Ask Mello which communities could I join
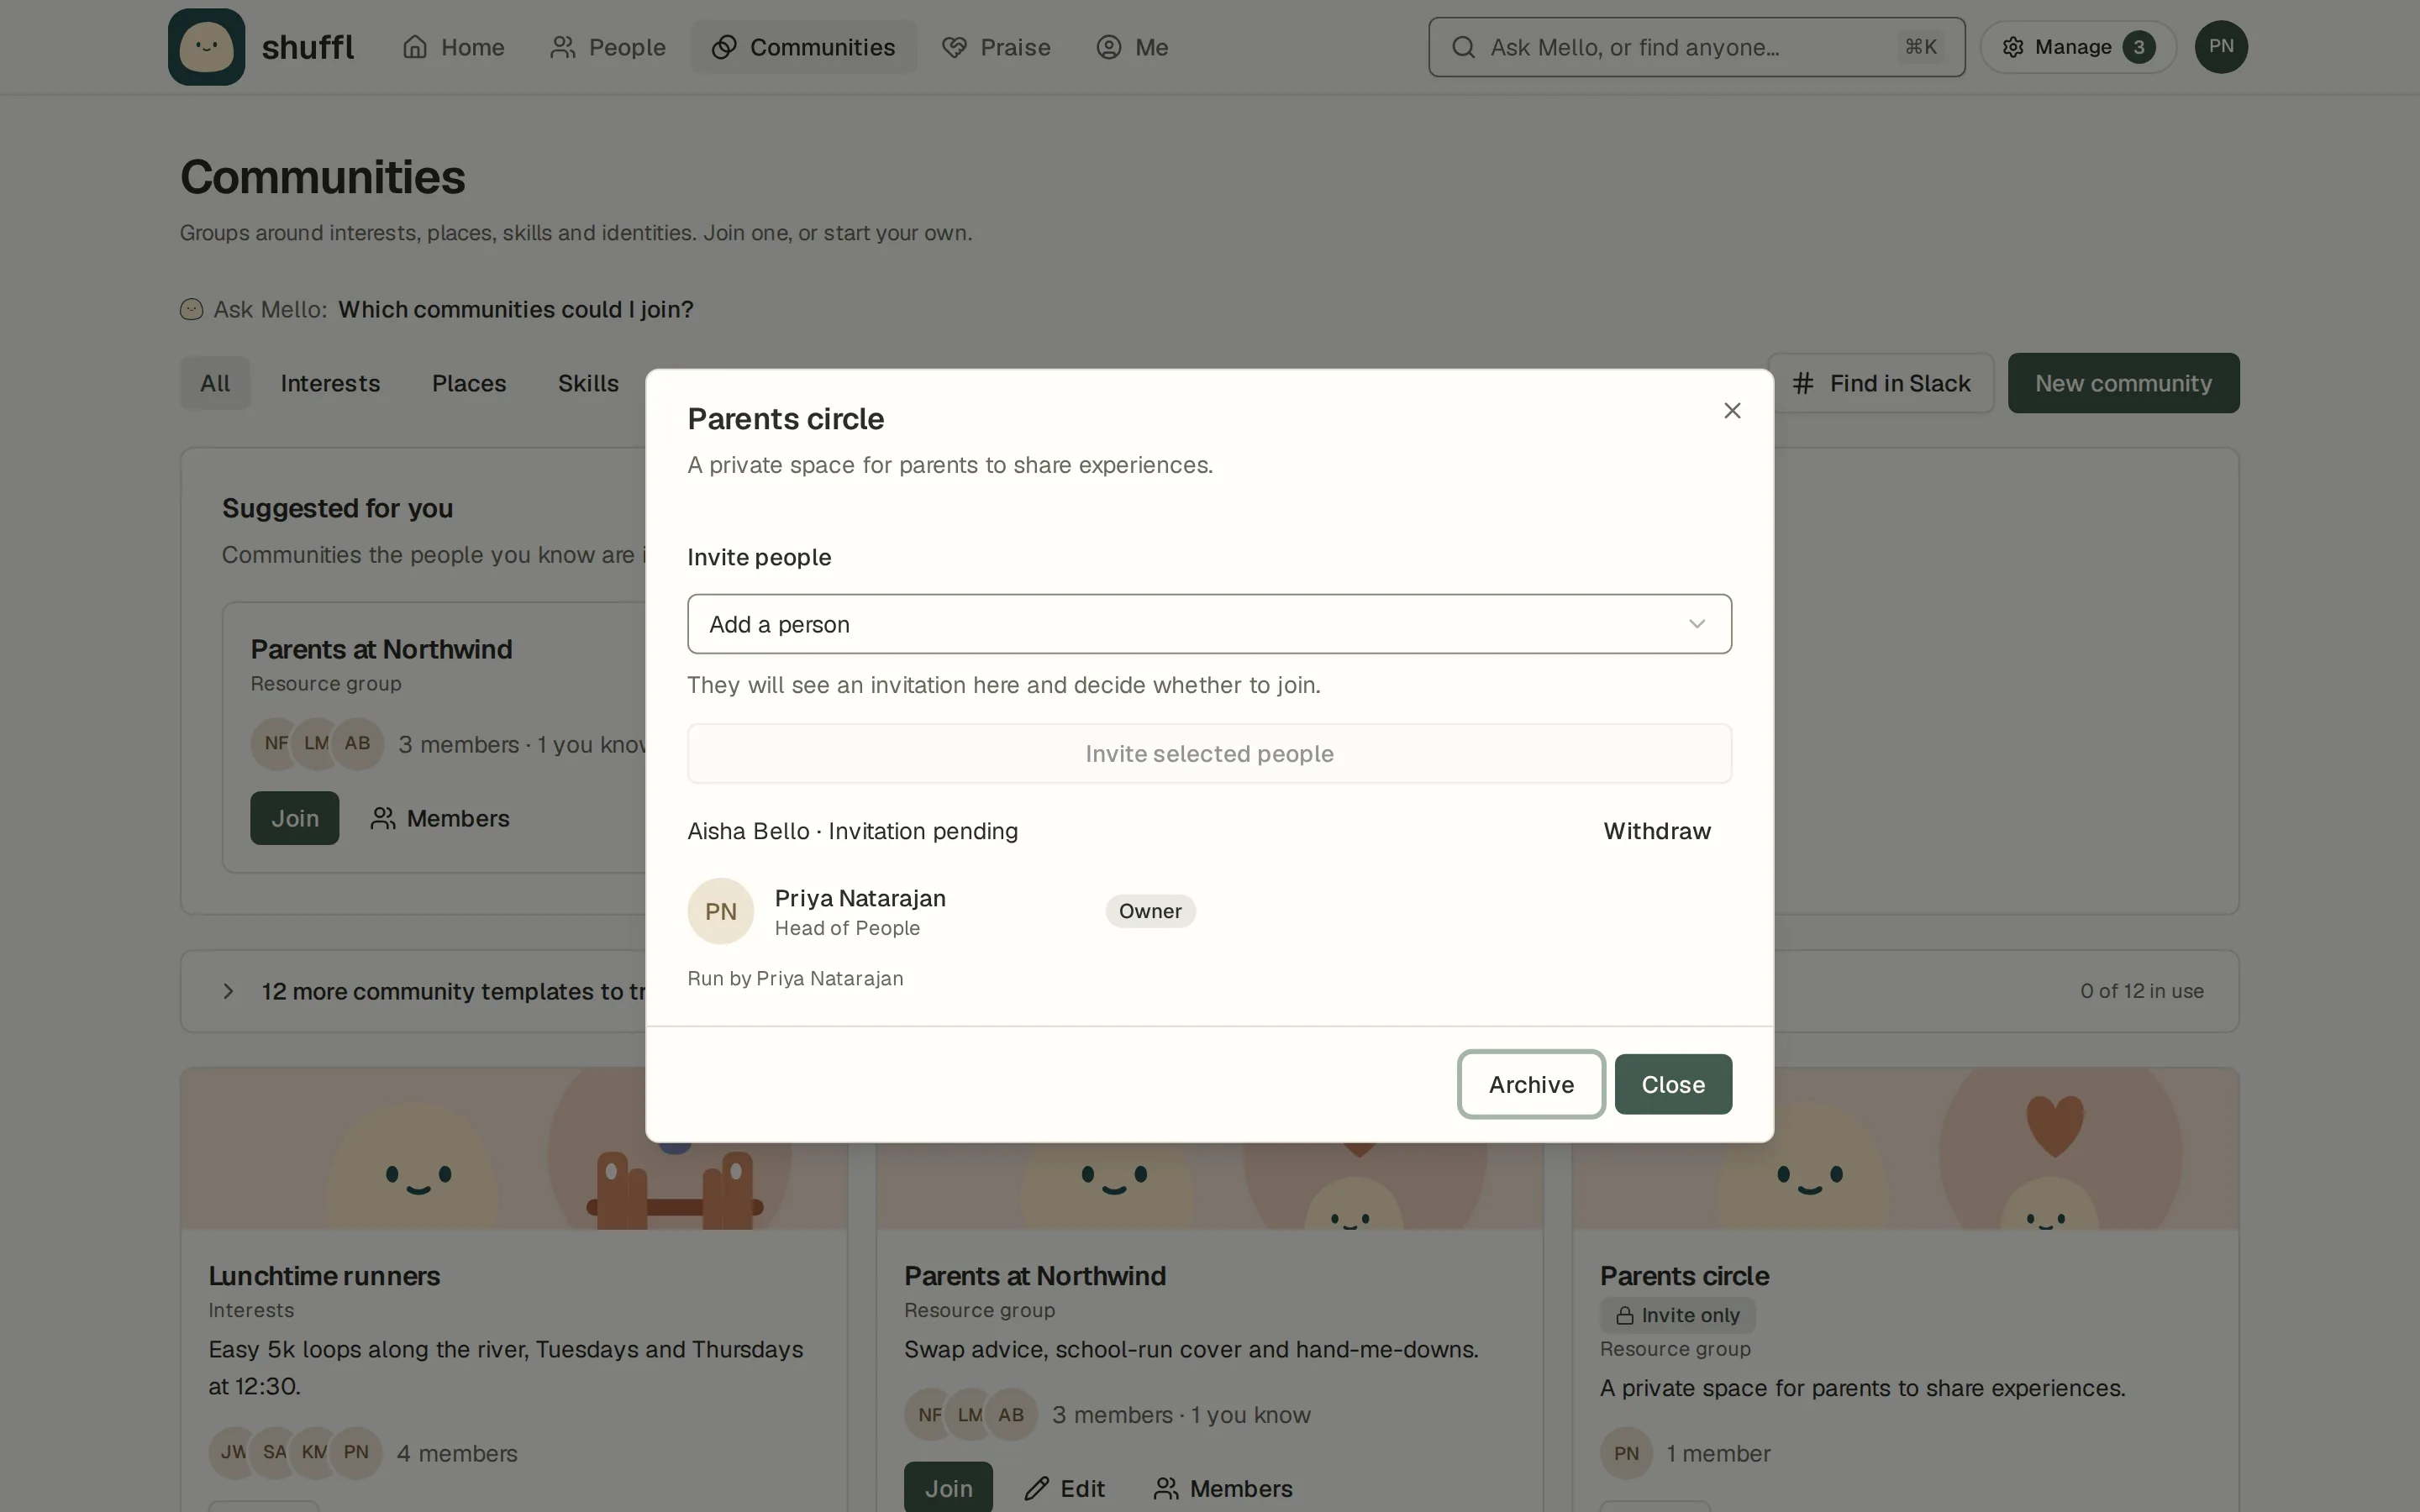This screenshot has height=1512, width=2420. pyautogui.click(x=516, y=310)
